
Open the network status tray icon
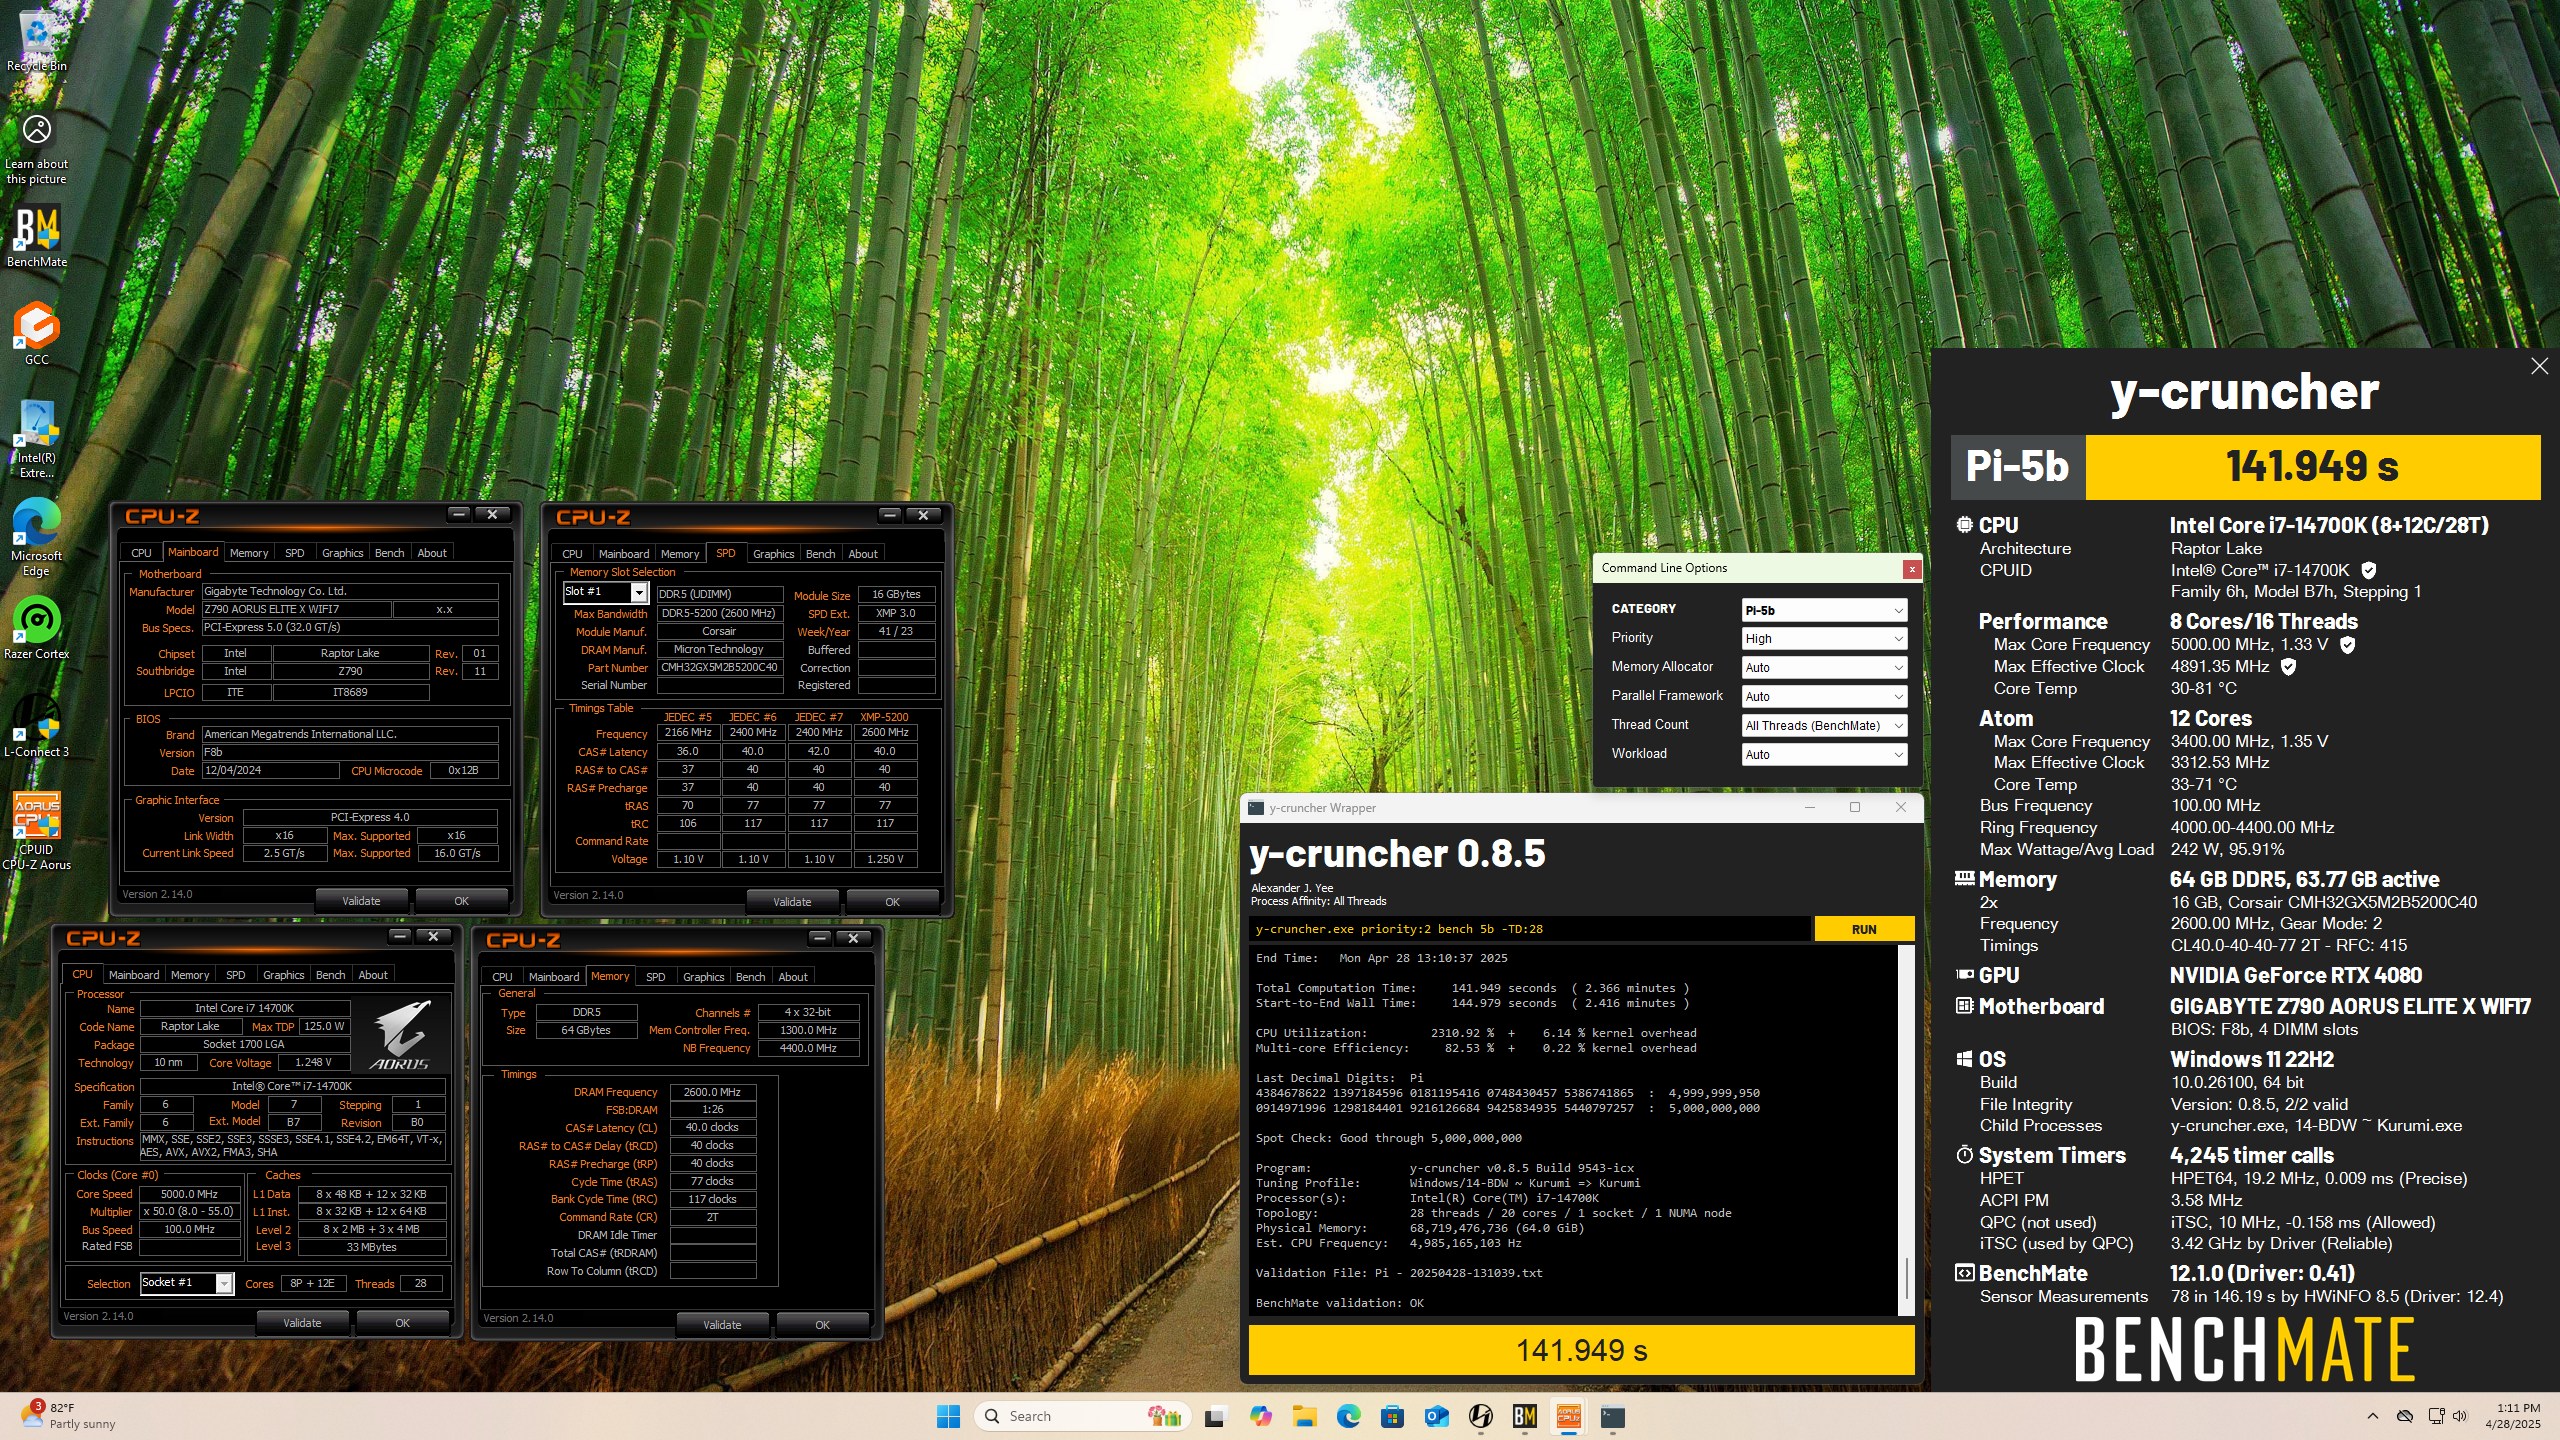pos(2436,1416)
